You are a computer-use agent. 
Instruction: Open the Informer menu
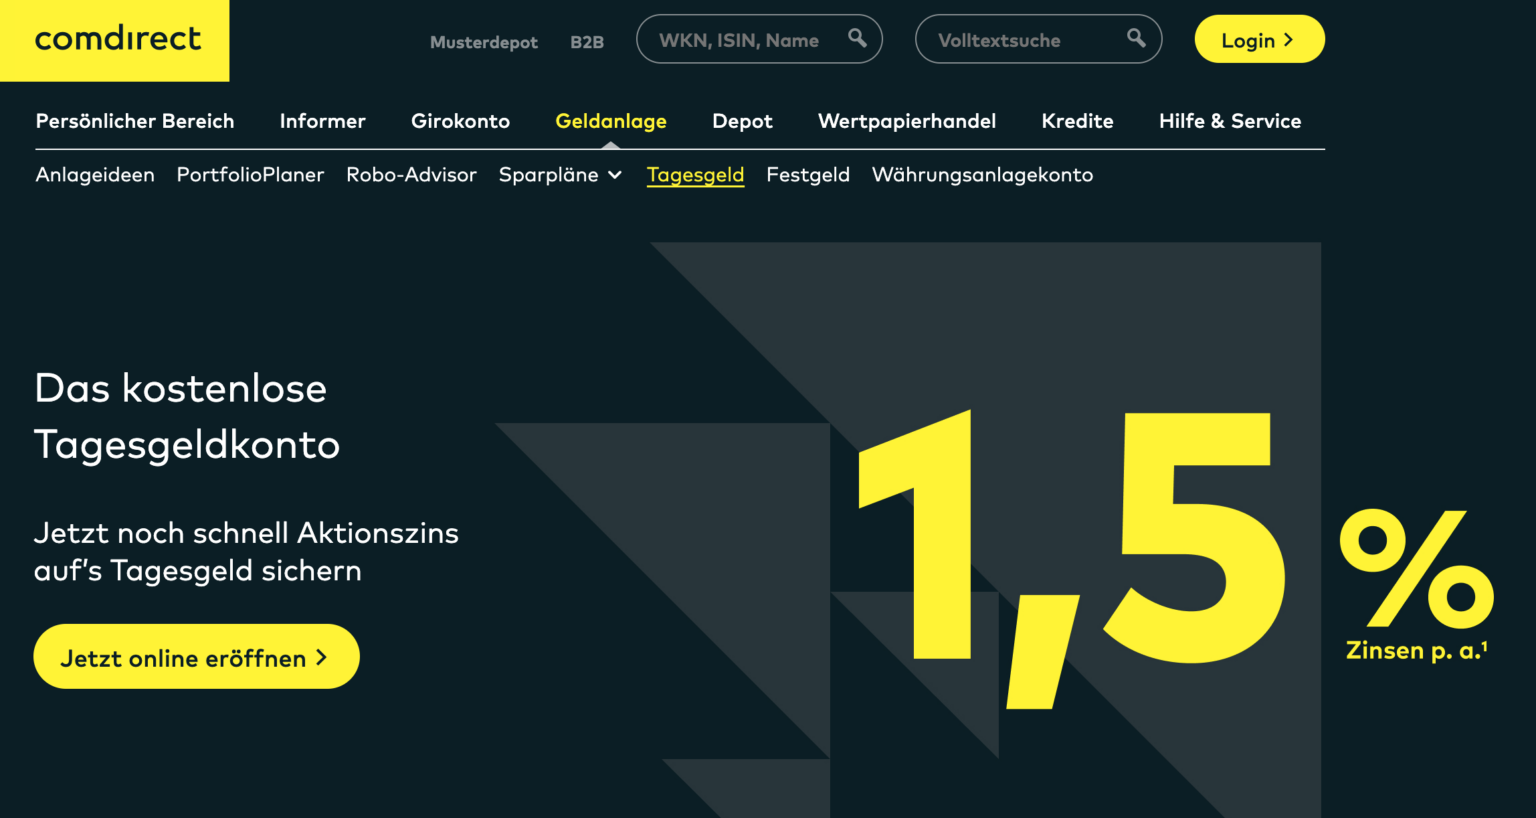click(323, 121)
